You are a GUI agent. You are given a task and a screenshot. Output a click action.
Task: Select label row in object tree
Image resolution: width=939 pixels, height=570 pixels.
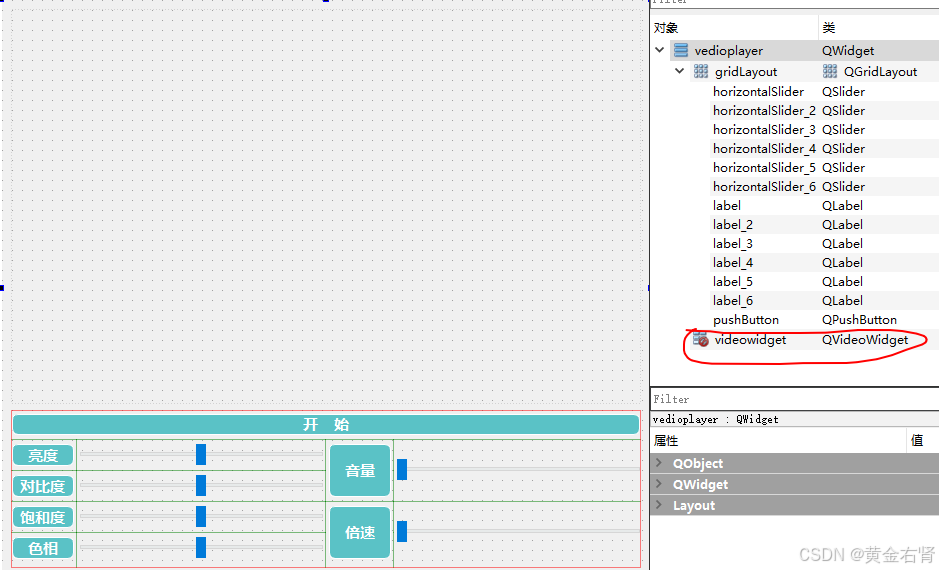[x=727, y=206]
